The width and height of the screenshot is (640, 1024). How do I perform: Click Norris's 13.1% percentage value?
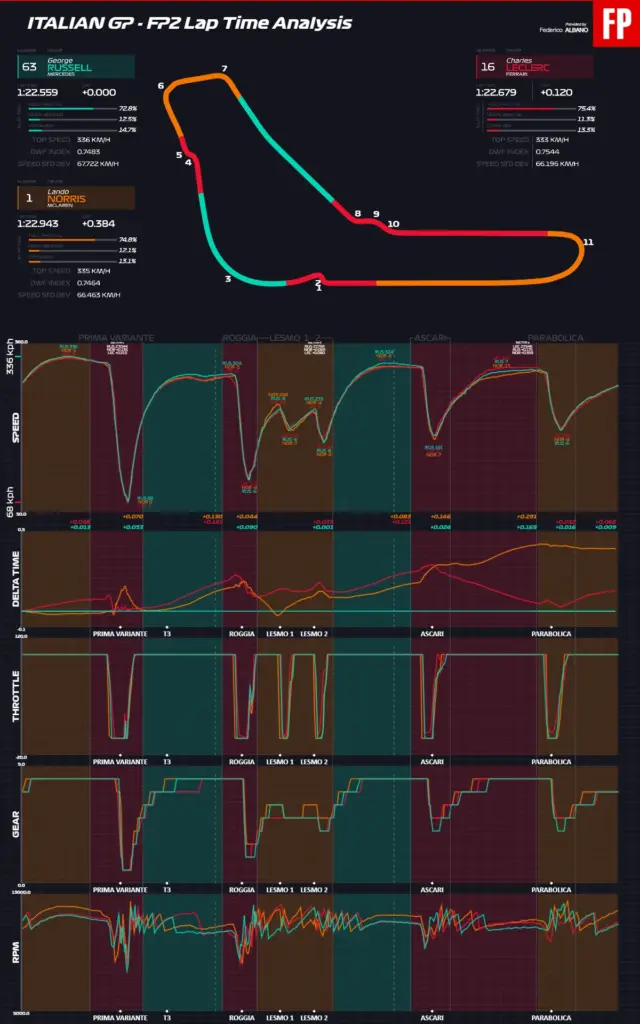pyautogui.click(x=127, y=261)
